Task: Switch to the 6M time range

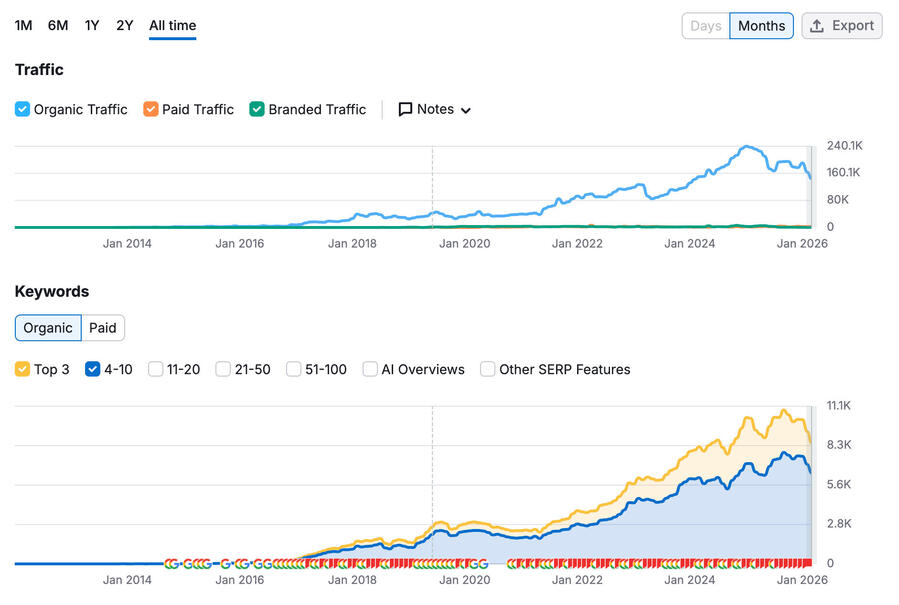Action: coord(58,26)
